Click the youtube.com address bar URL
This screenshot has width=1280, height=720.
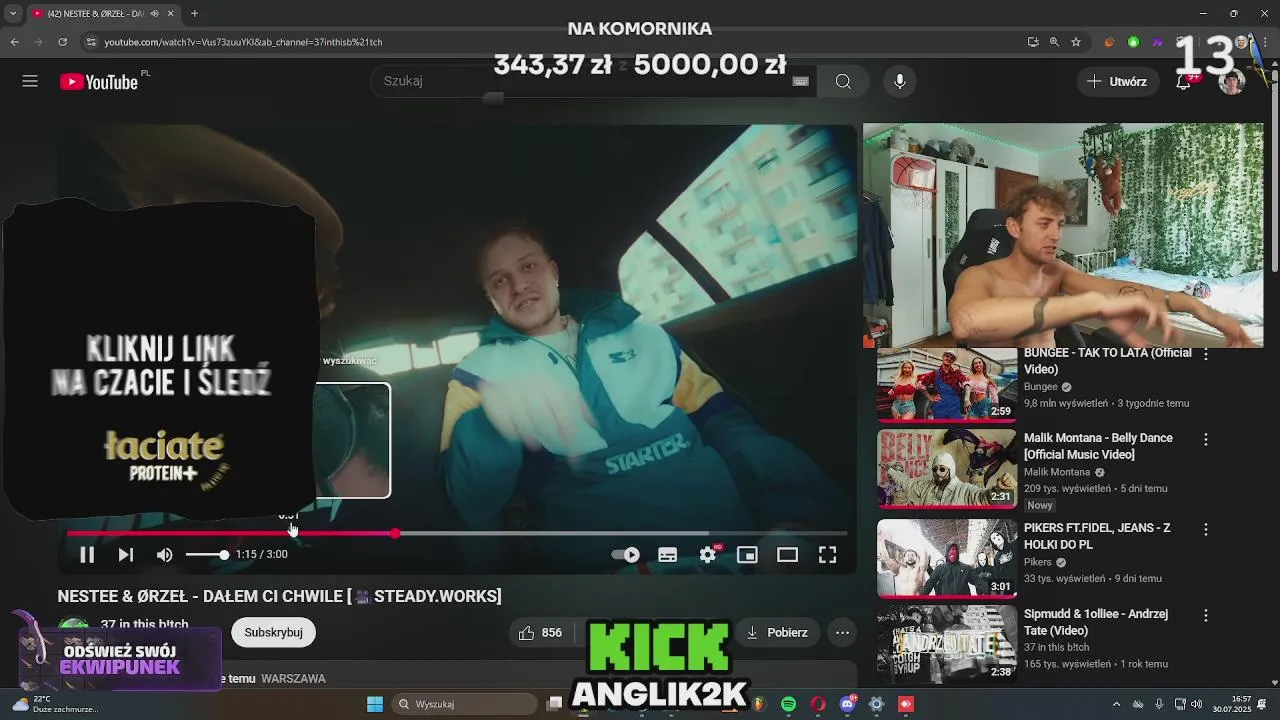pyautogui.click(x=243, y=42)
